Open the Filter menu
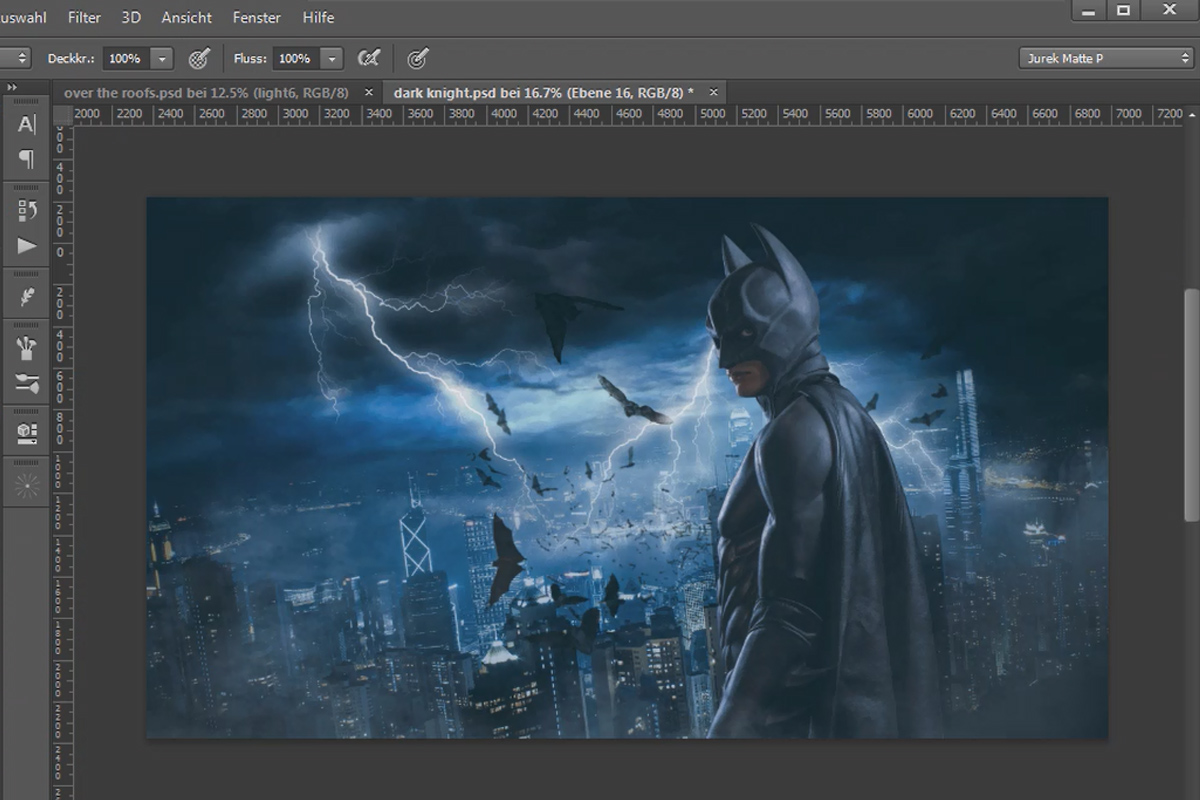This screenshot has height=800, width=1200. click(84, 17)
